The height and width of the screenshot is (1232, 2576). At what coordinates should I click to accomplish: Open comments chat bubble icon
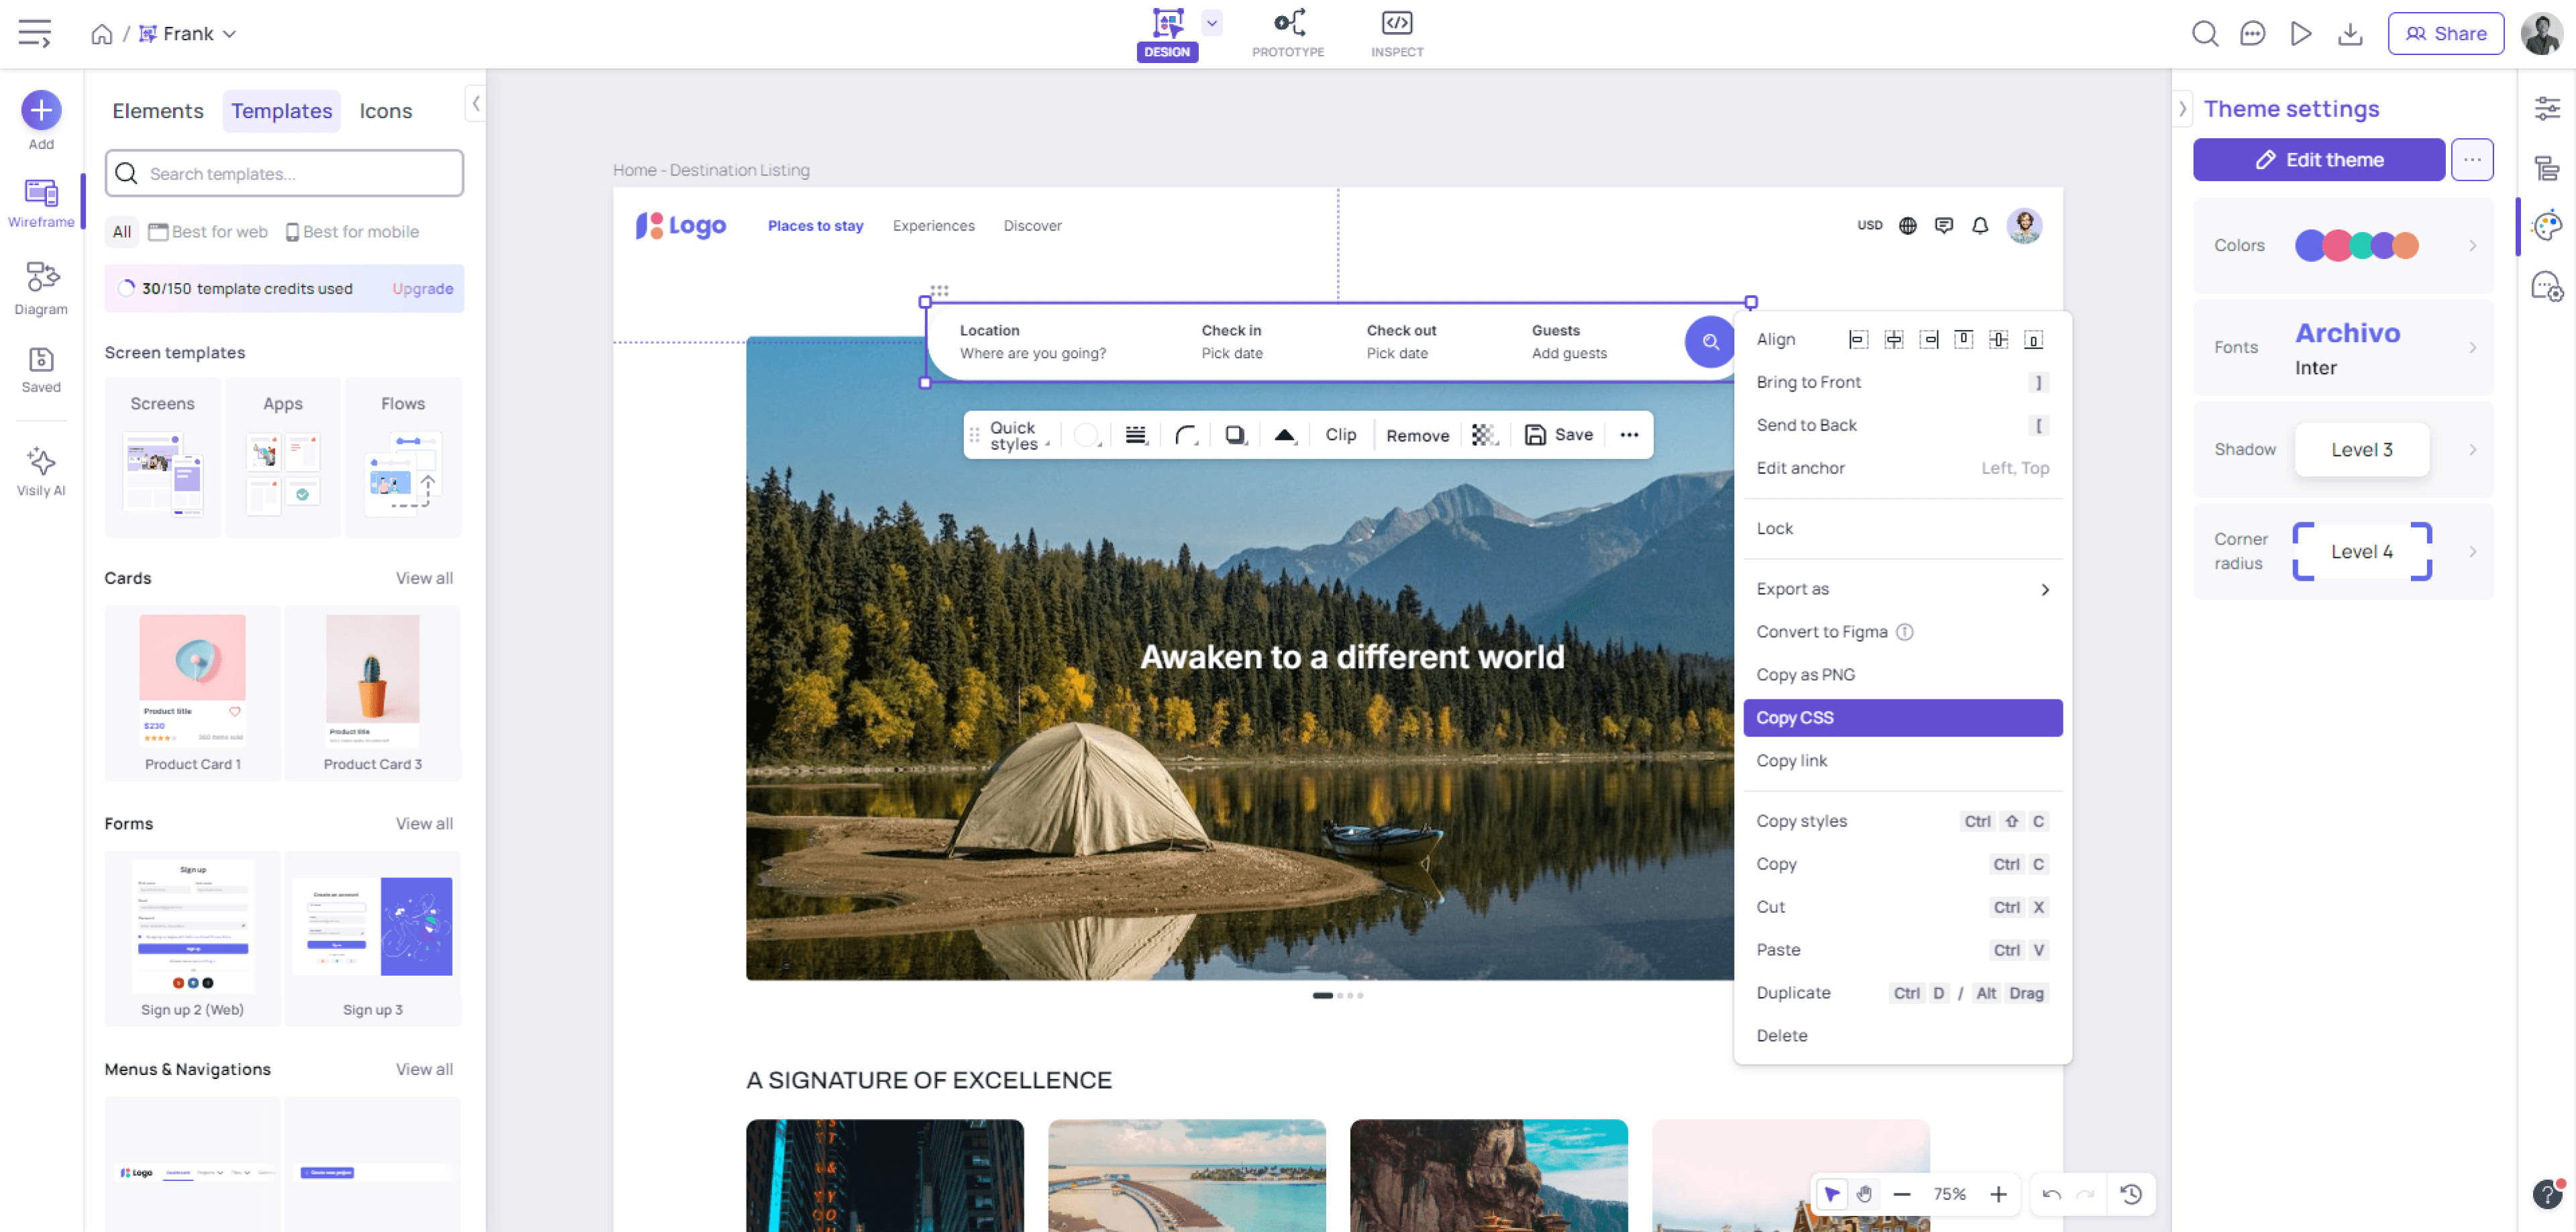pos(2252,34)
